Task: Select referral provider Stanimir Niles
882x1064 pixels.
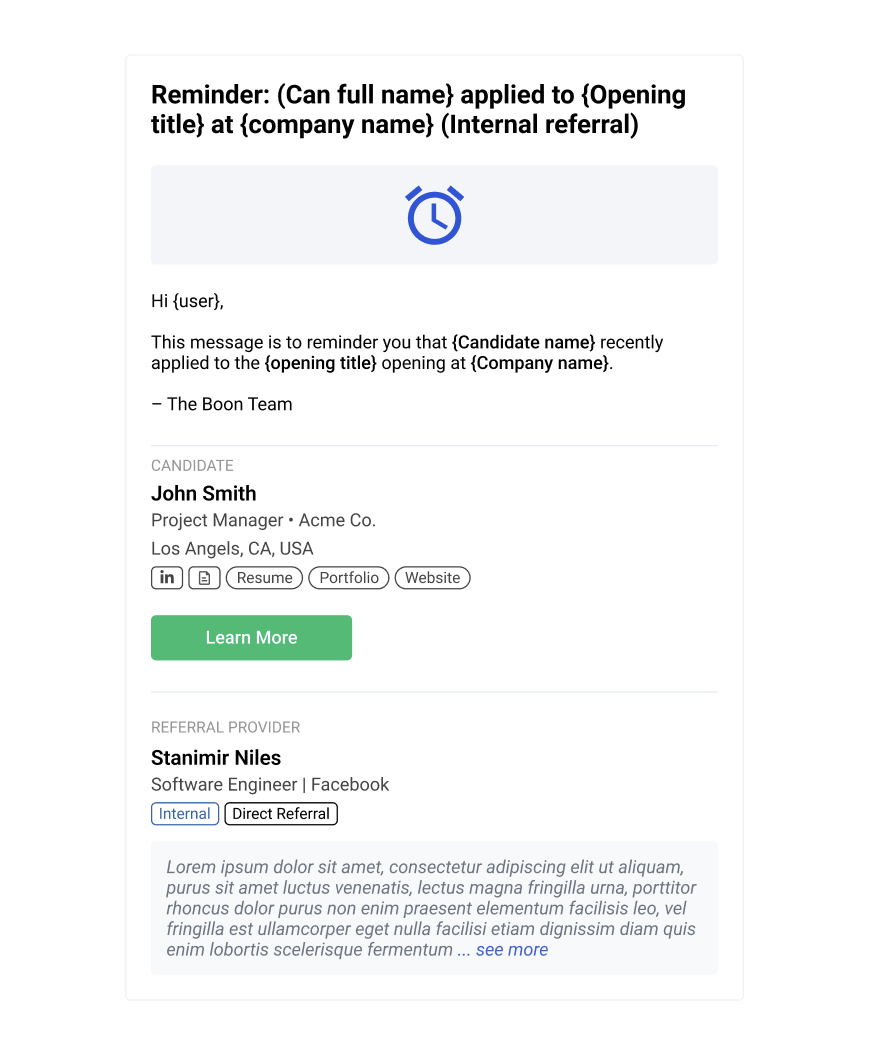Action: pos(216,757)
